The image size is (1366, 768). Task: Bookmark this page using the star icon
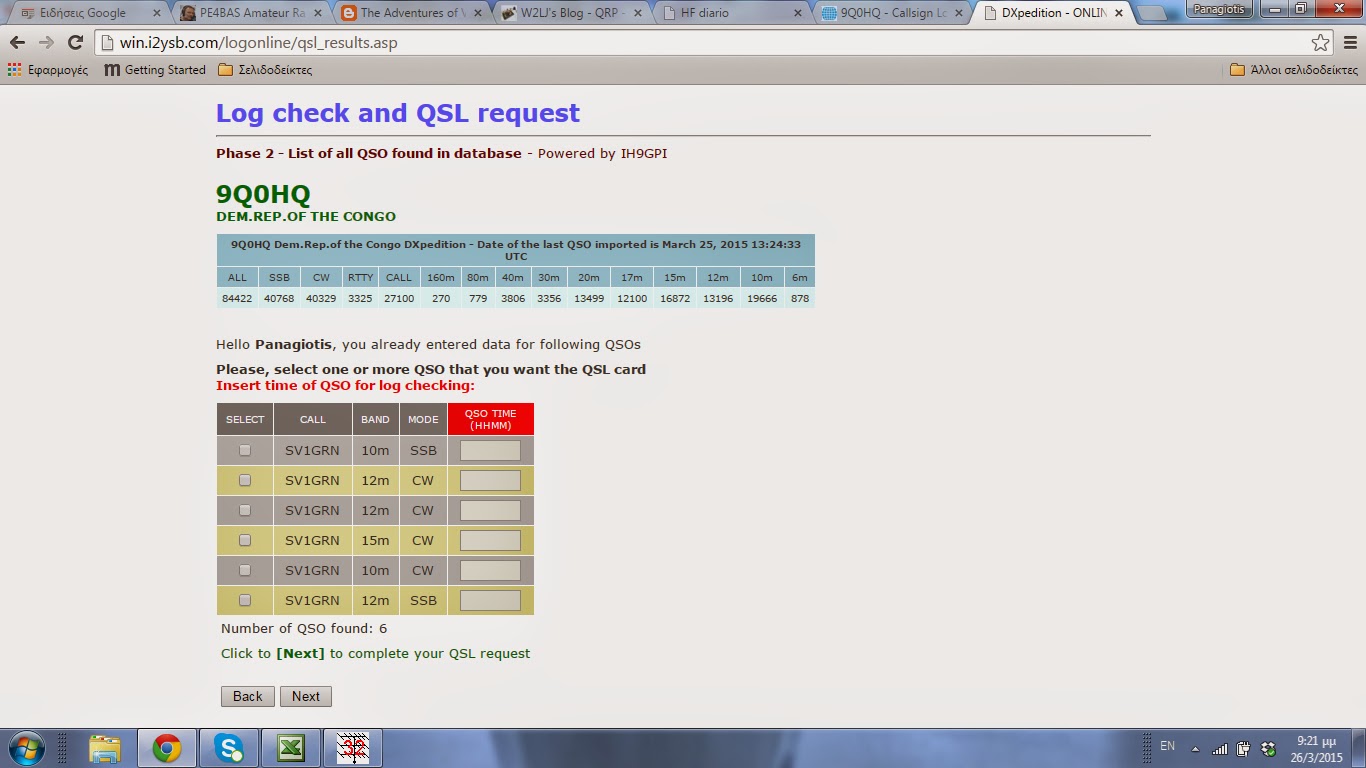tap(1322, 43)
